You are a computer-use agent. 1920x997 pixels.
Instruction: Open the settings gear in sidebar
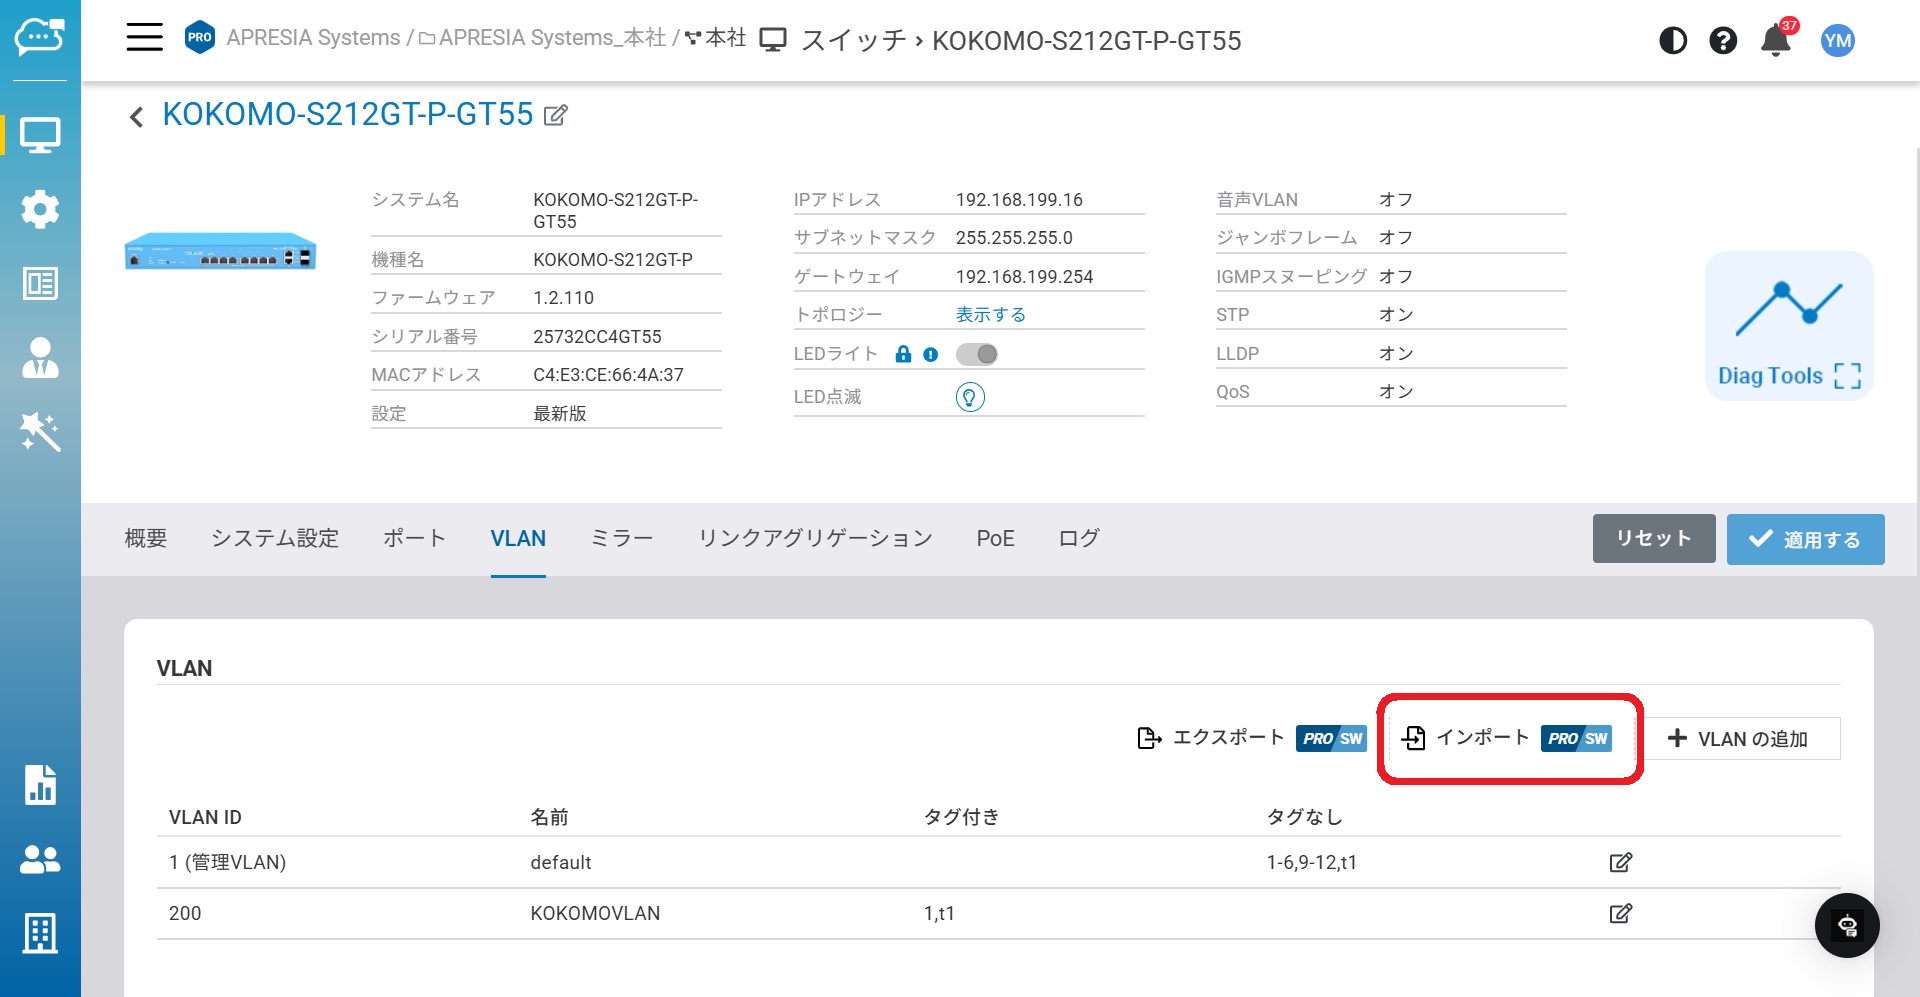tap(40, 209)
